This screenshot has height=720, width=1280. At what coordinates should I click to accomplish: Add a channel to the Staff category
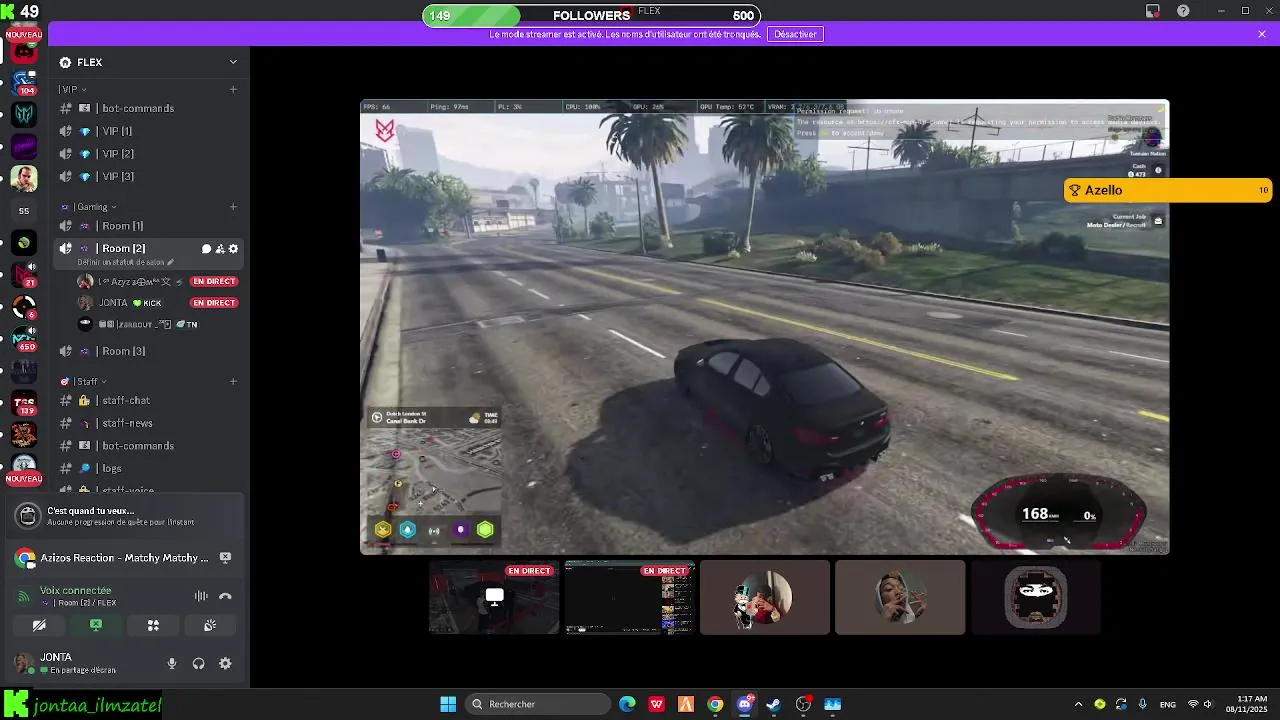pos(233,381)
